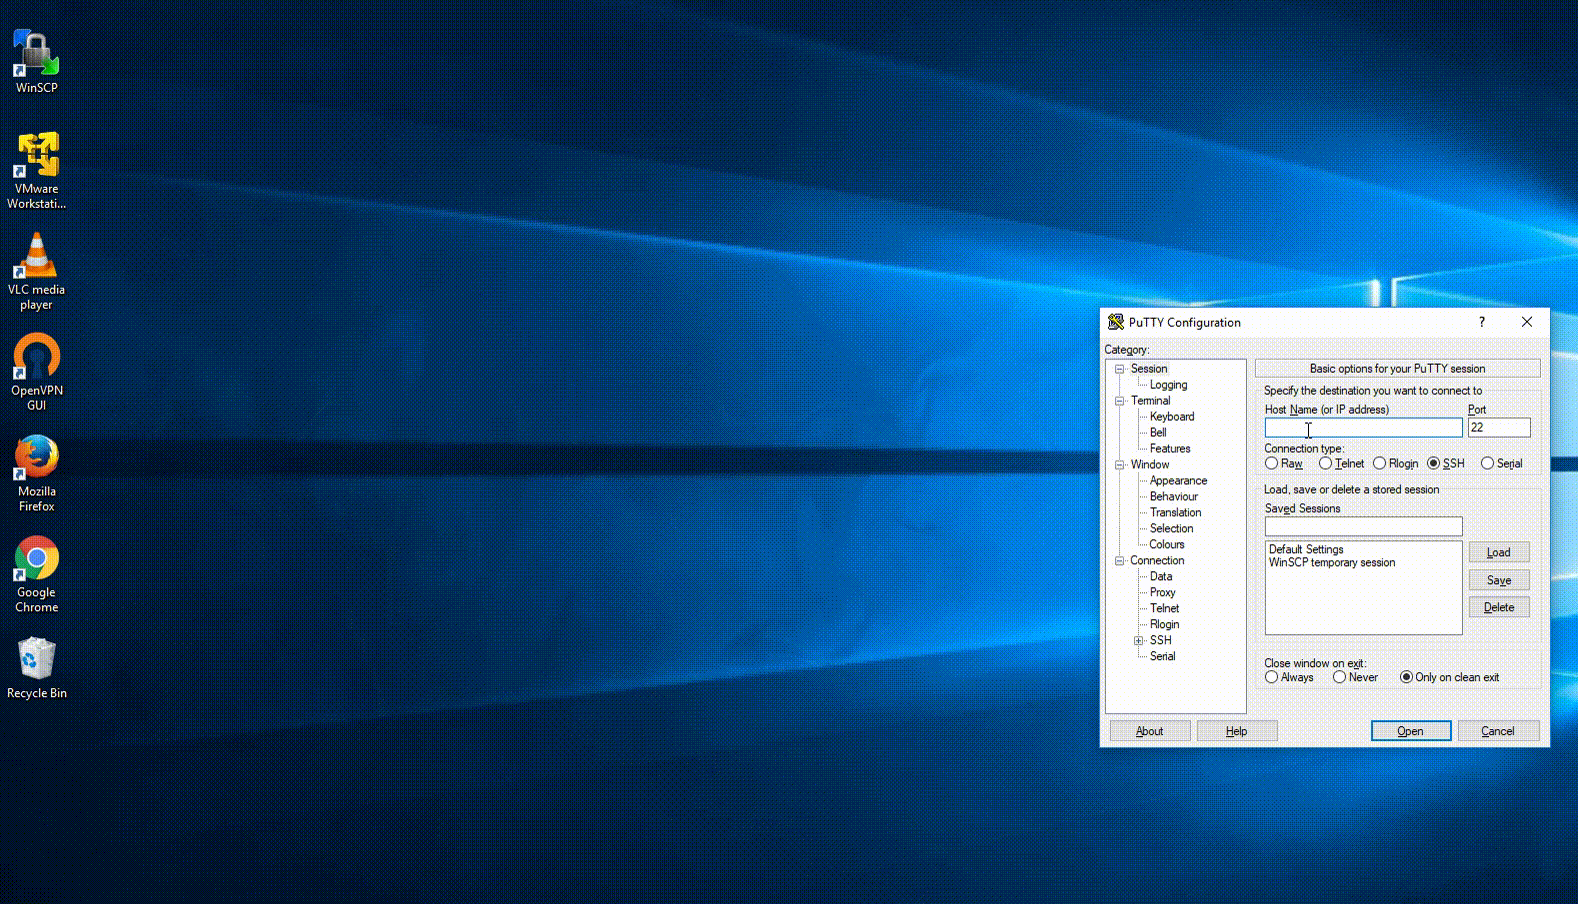The image size is (1578, 904).
Task: Select Default Settings in saved sessions list
Action: pos(1306,549)
